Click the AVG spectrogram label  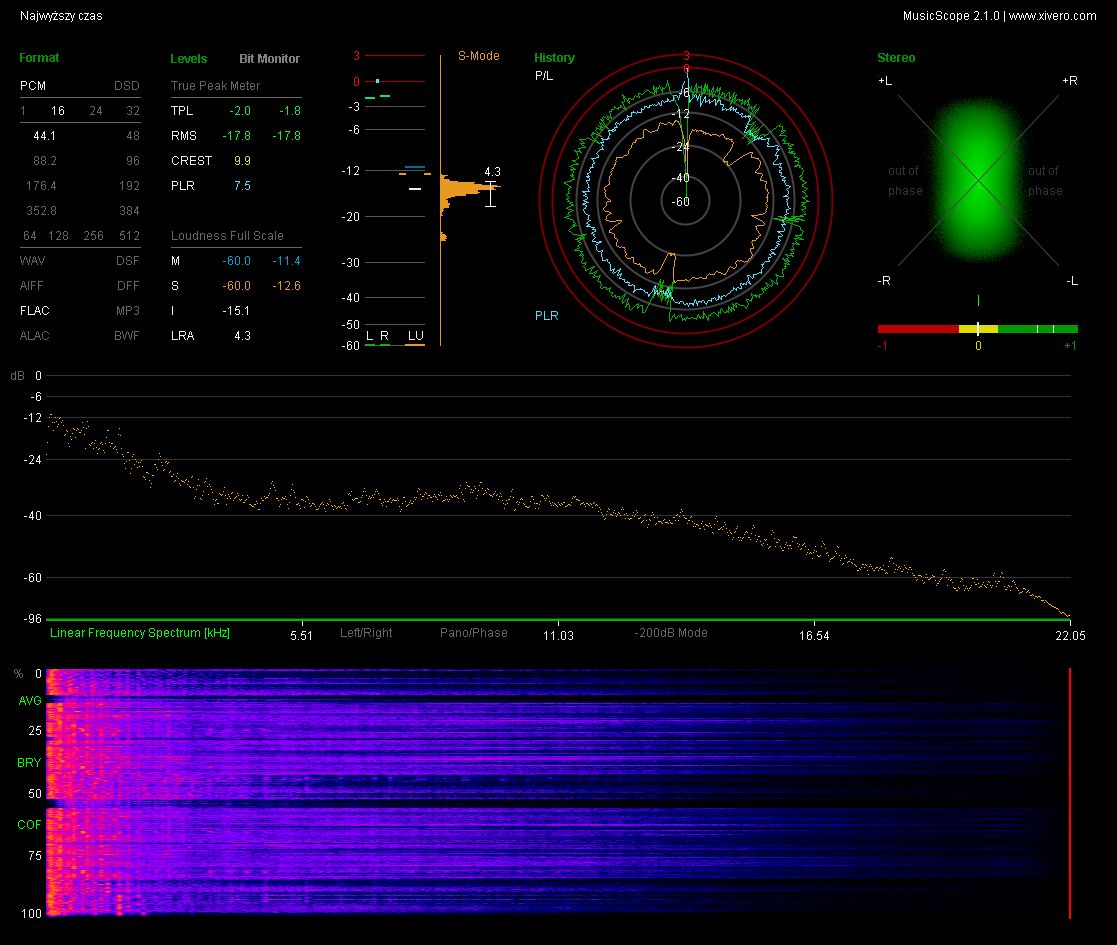click(30, 700)
